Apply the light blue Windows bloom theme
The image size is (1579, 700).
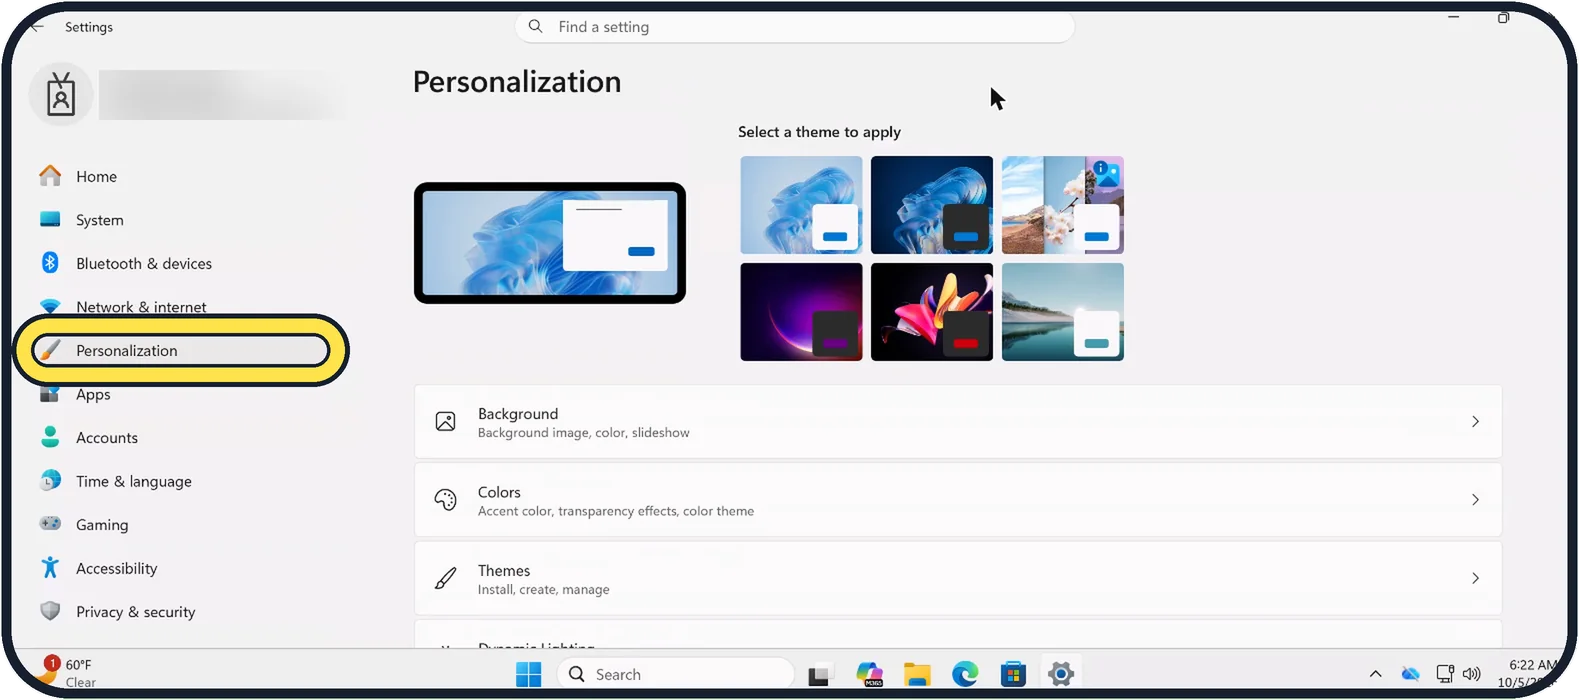[801, 205]
